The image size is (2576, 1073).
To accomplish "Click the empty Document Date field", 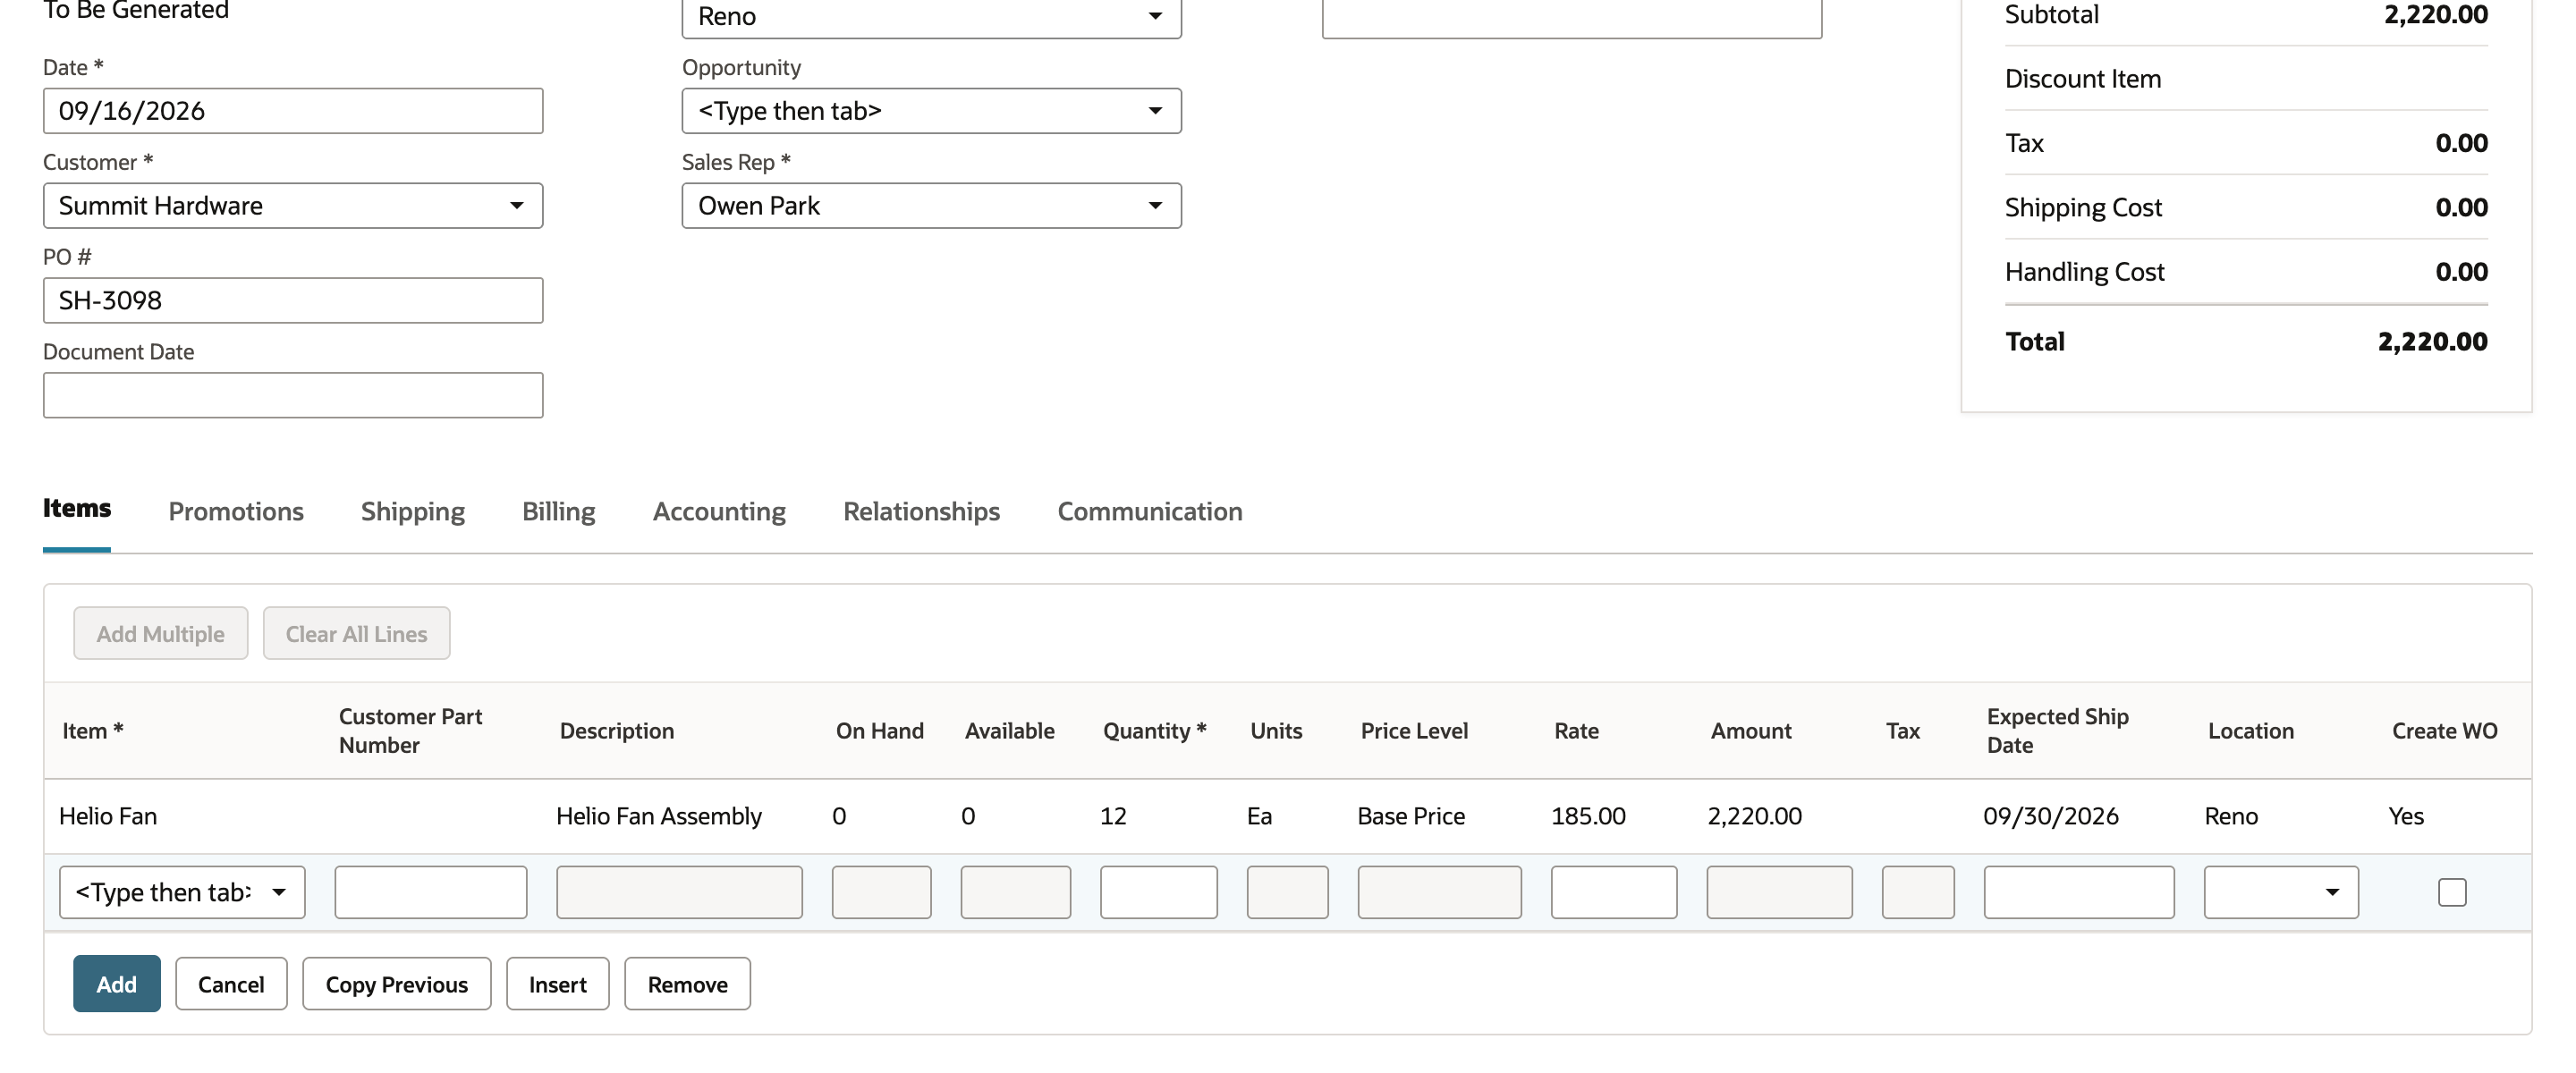I will (x=293, y=395).
